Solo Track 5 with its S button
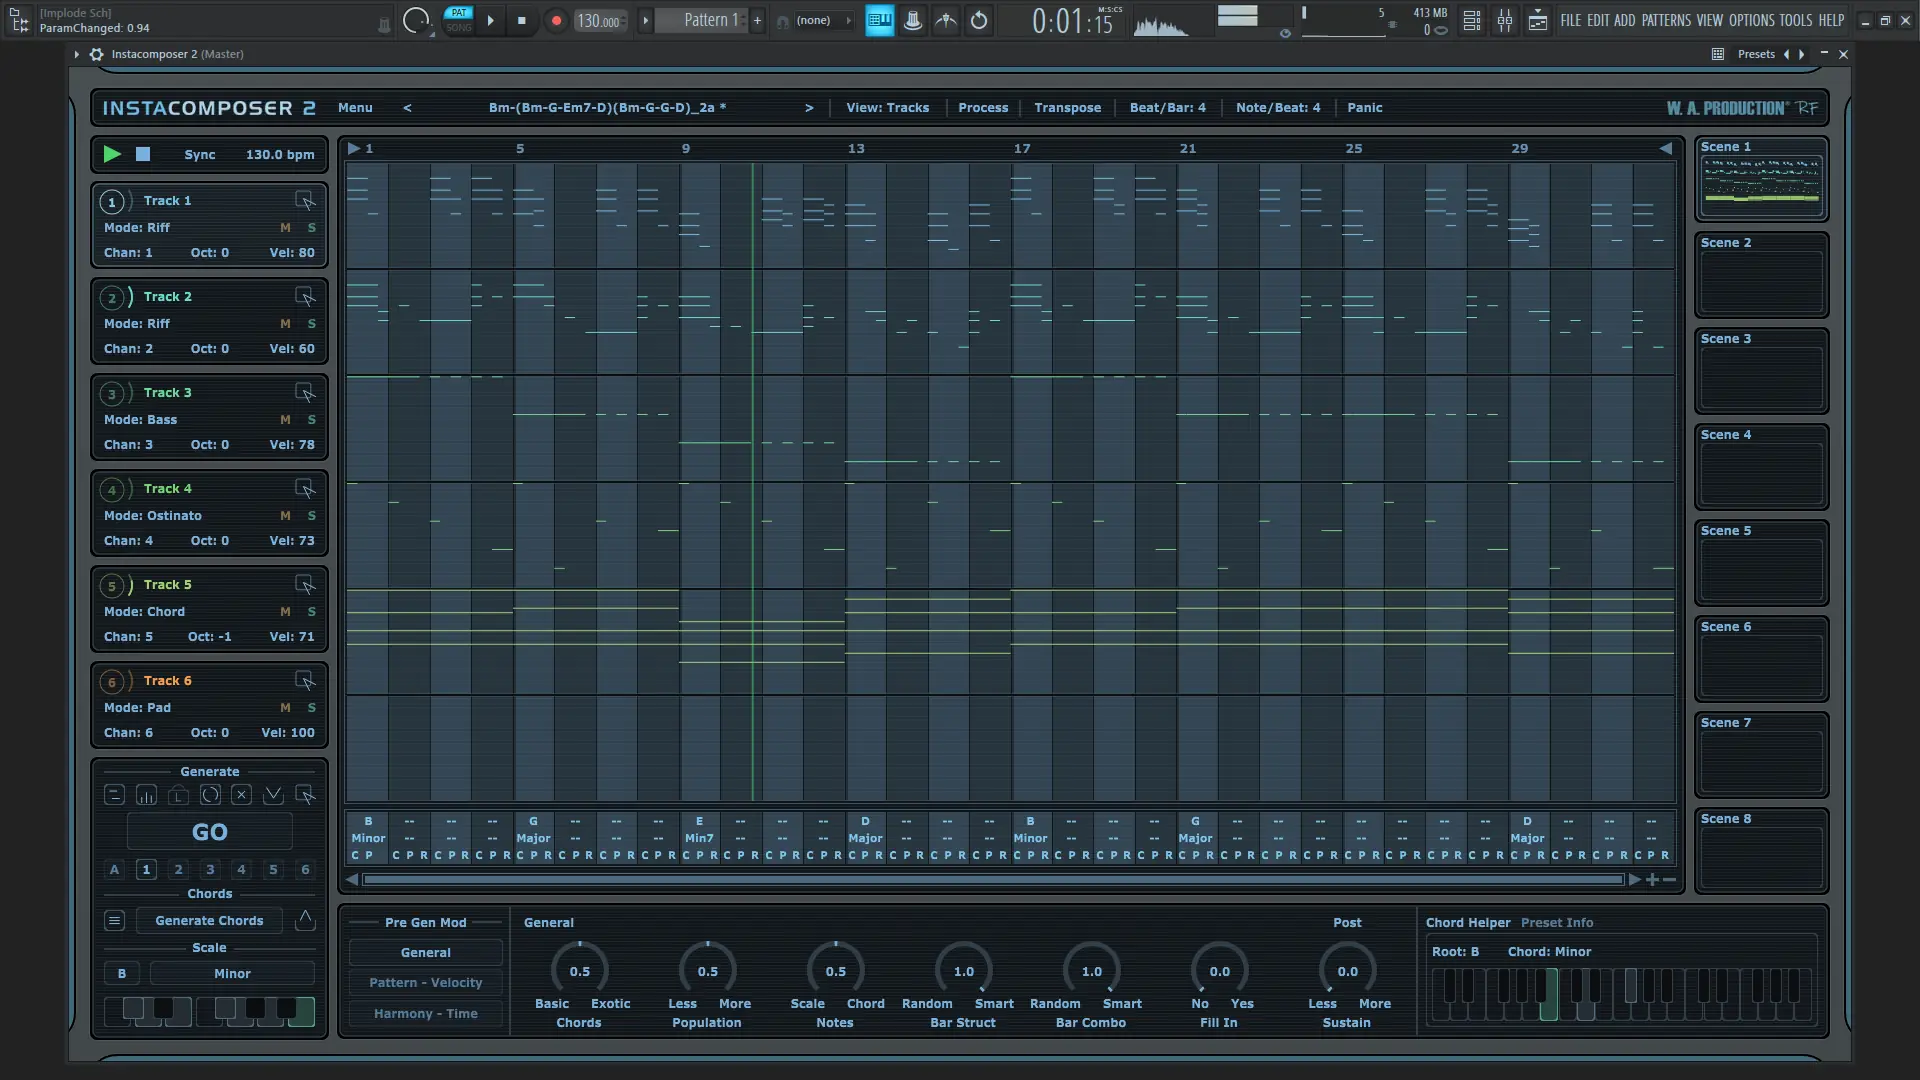This screenshot has height=1080, width=1920. pos(311,612)
